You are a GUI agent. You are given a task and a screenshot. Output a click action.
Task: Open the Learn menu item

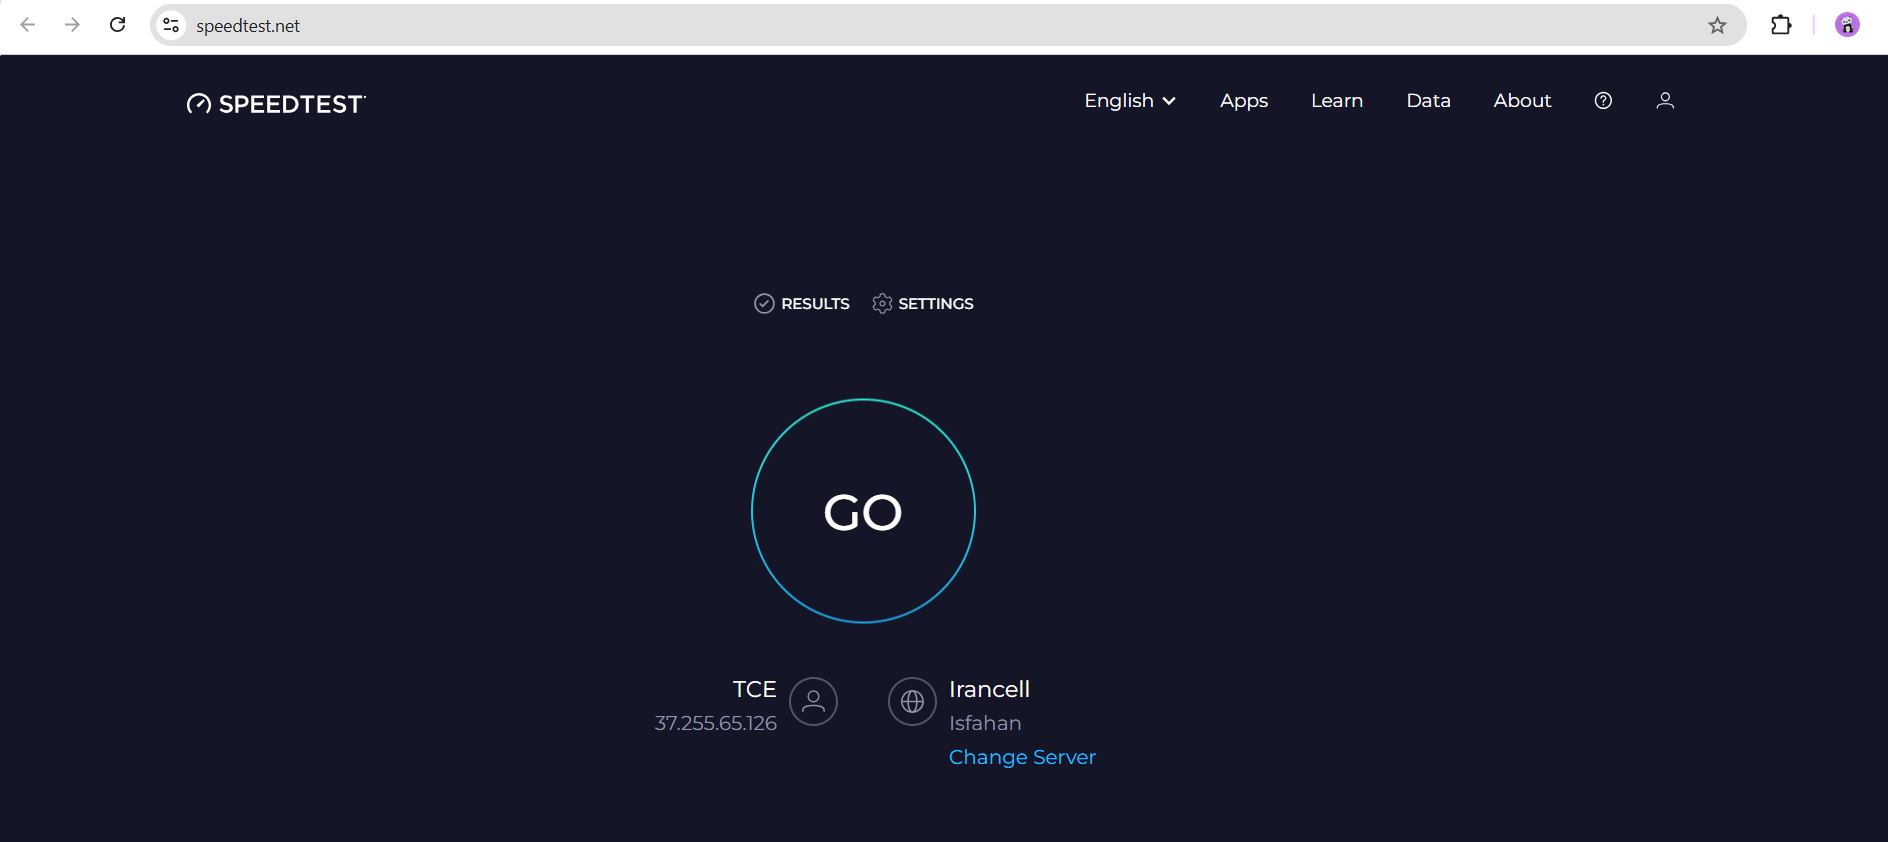1337,101
